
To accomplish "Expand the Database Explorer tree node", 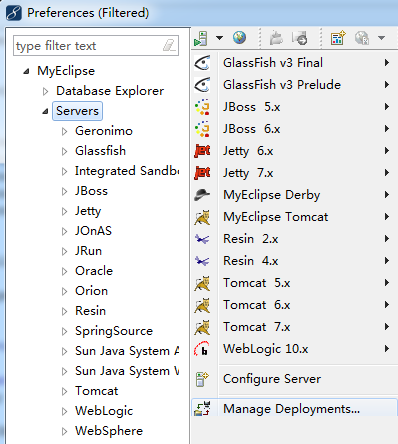I will click(45, 91).
